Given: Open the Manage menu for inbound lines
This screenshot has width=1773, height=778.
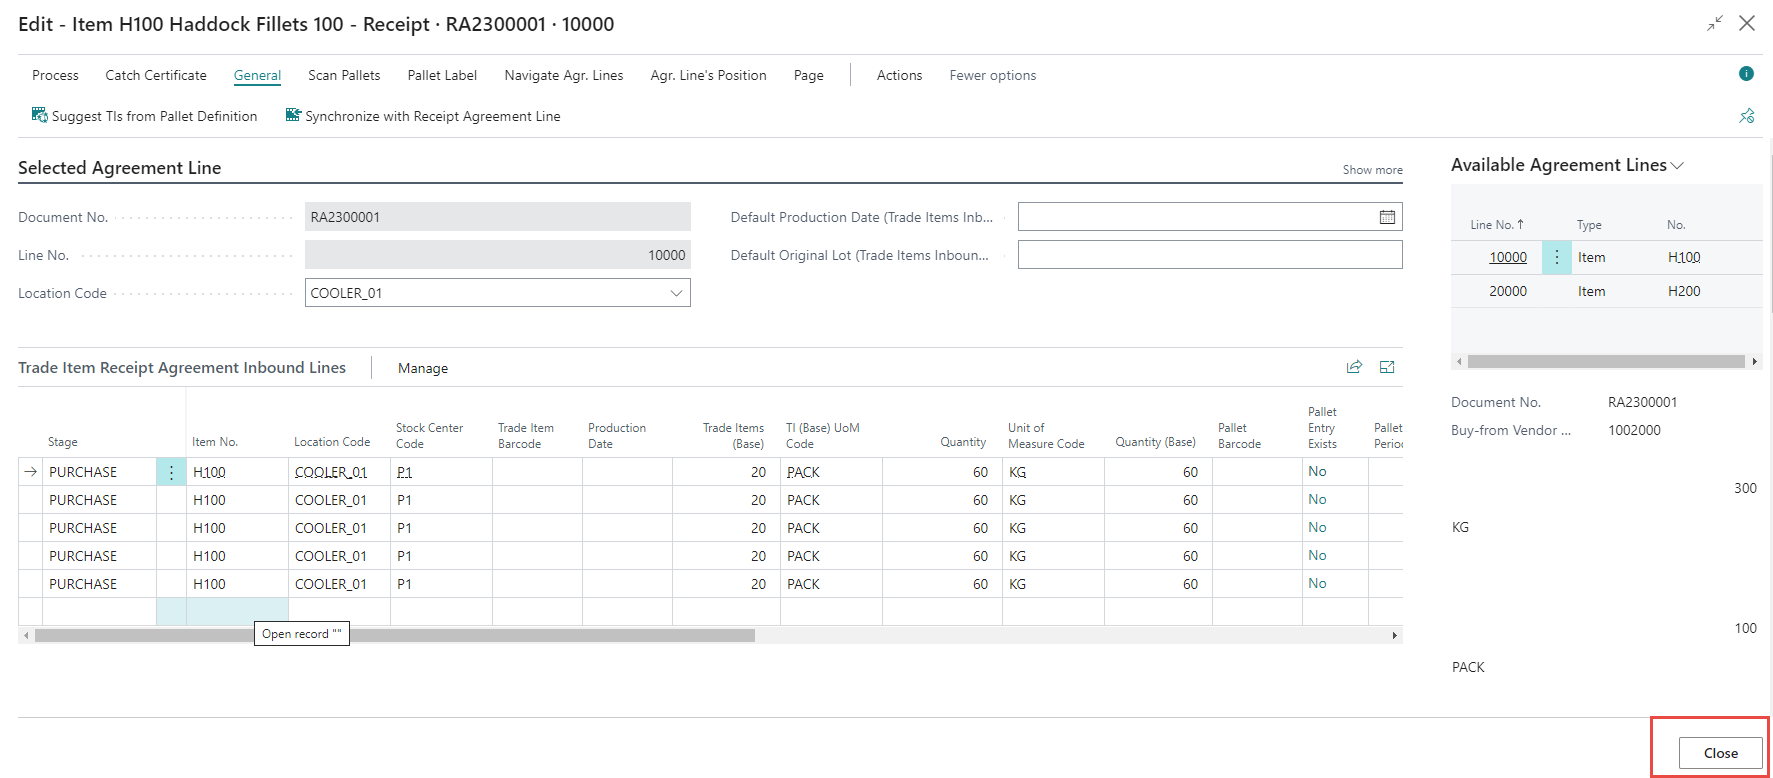Looking at the screenshot, I should 423,368.
